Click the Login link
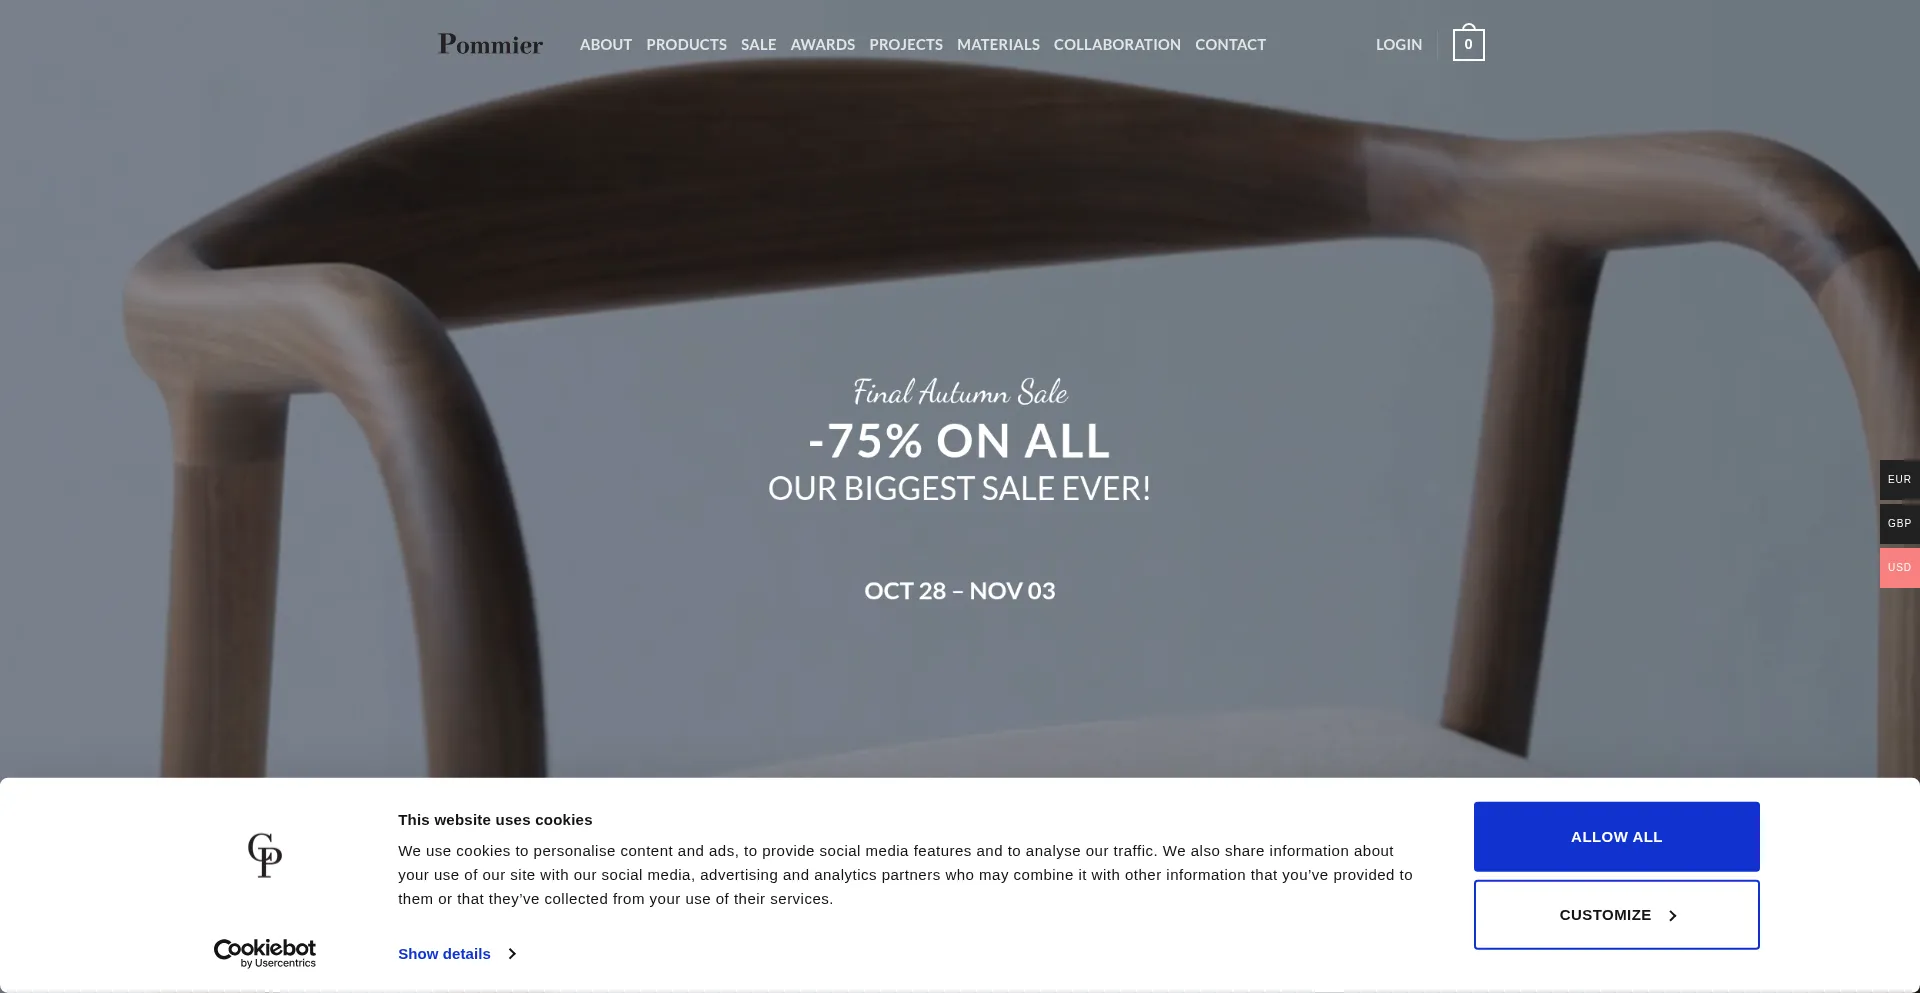Image resolution: width=1920 pixels, height=993 pixels. tap(1398, 45)
